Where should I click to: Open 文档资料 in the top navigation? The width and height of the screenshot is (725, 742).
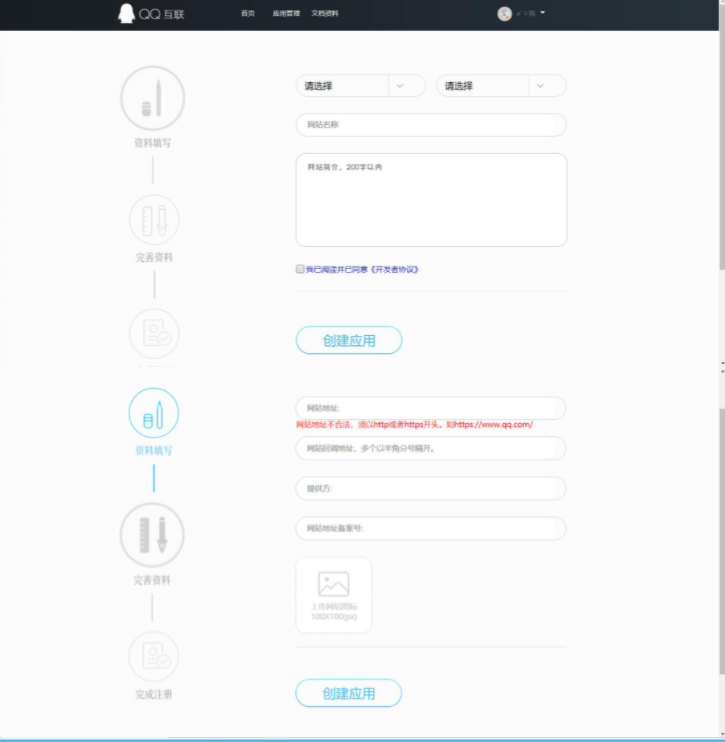pyautogui.click(x=325, y=14)
